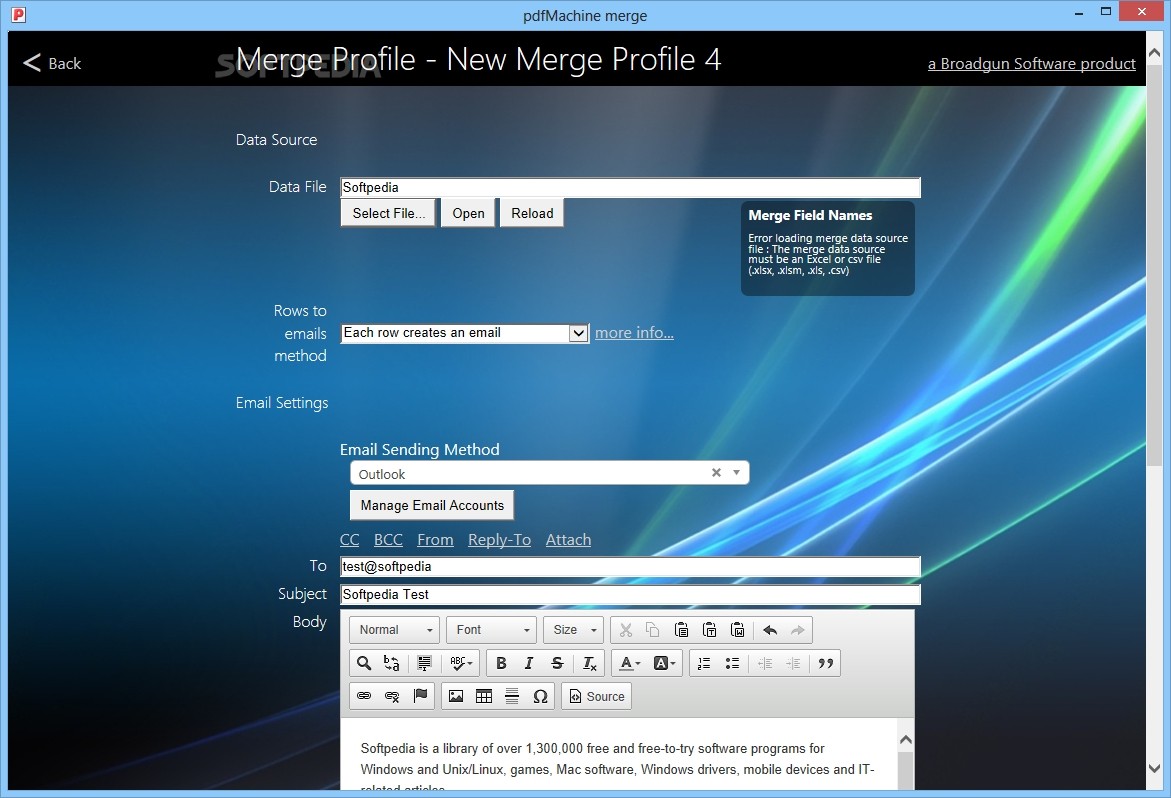Undo the last edit in Body editor

[x=770, y=630]
